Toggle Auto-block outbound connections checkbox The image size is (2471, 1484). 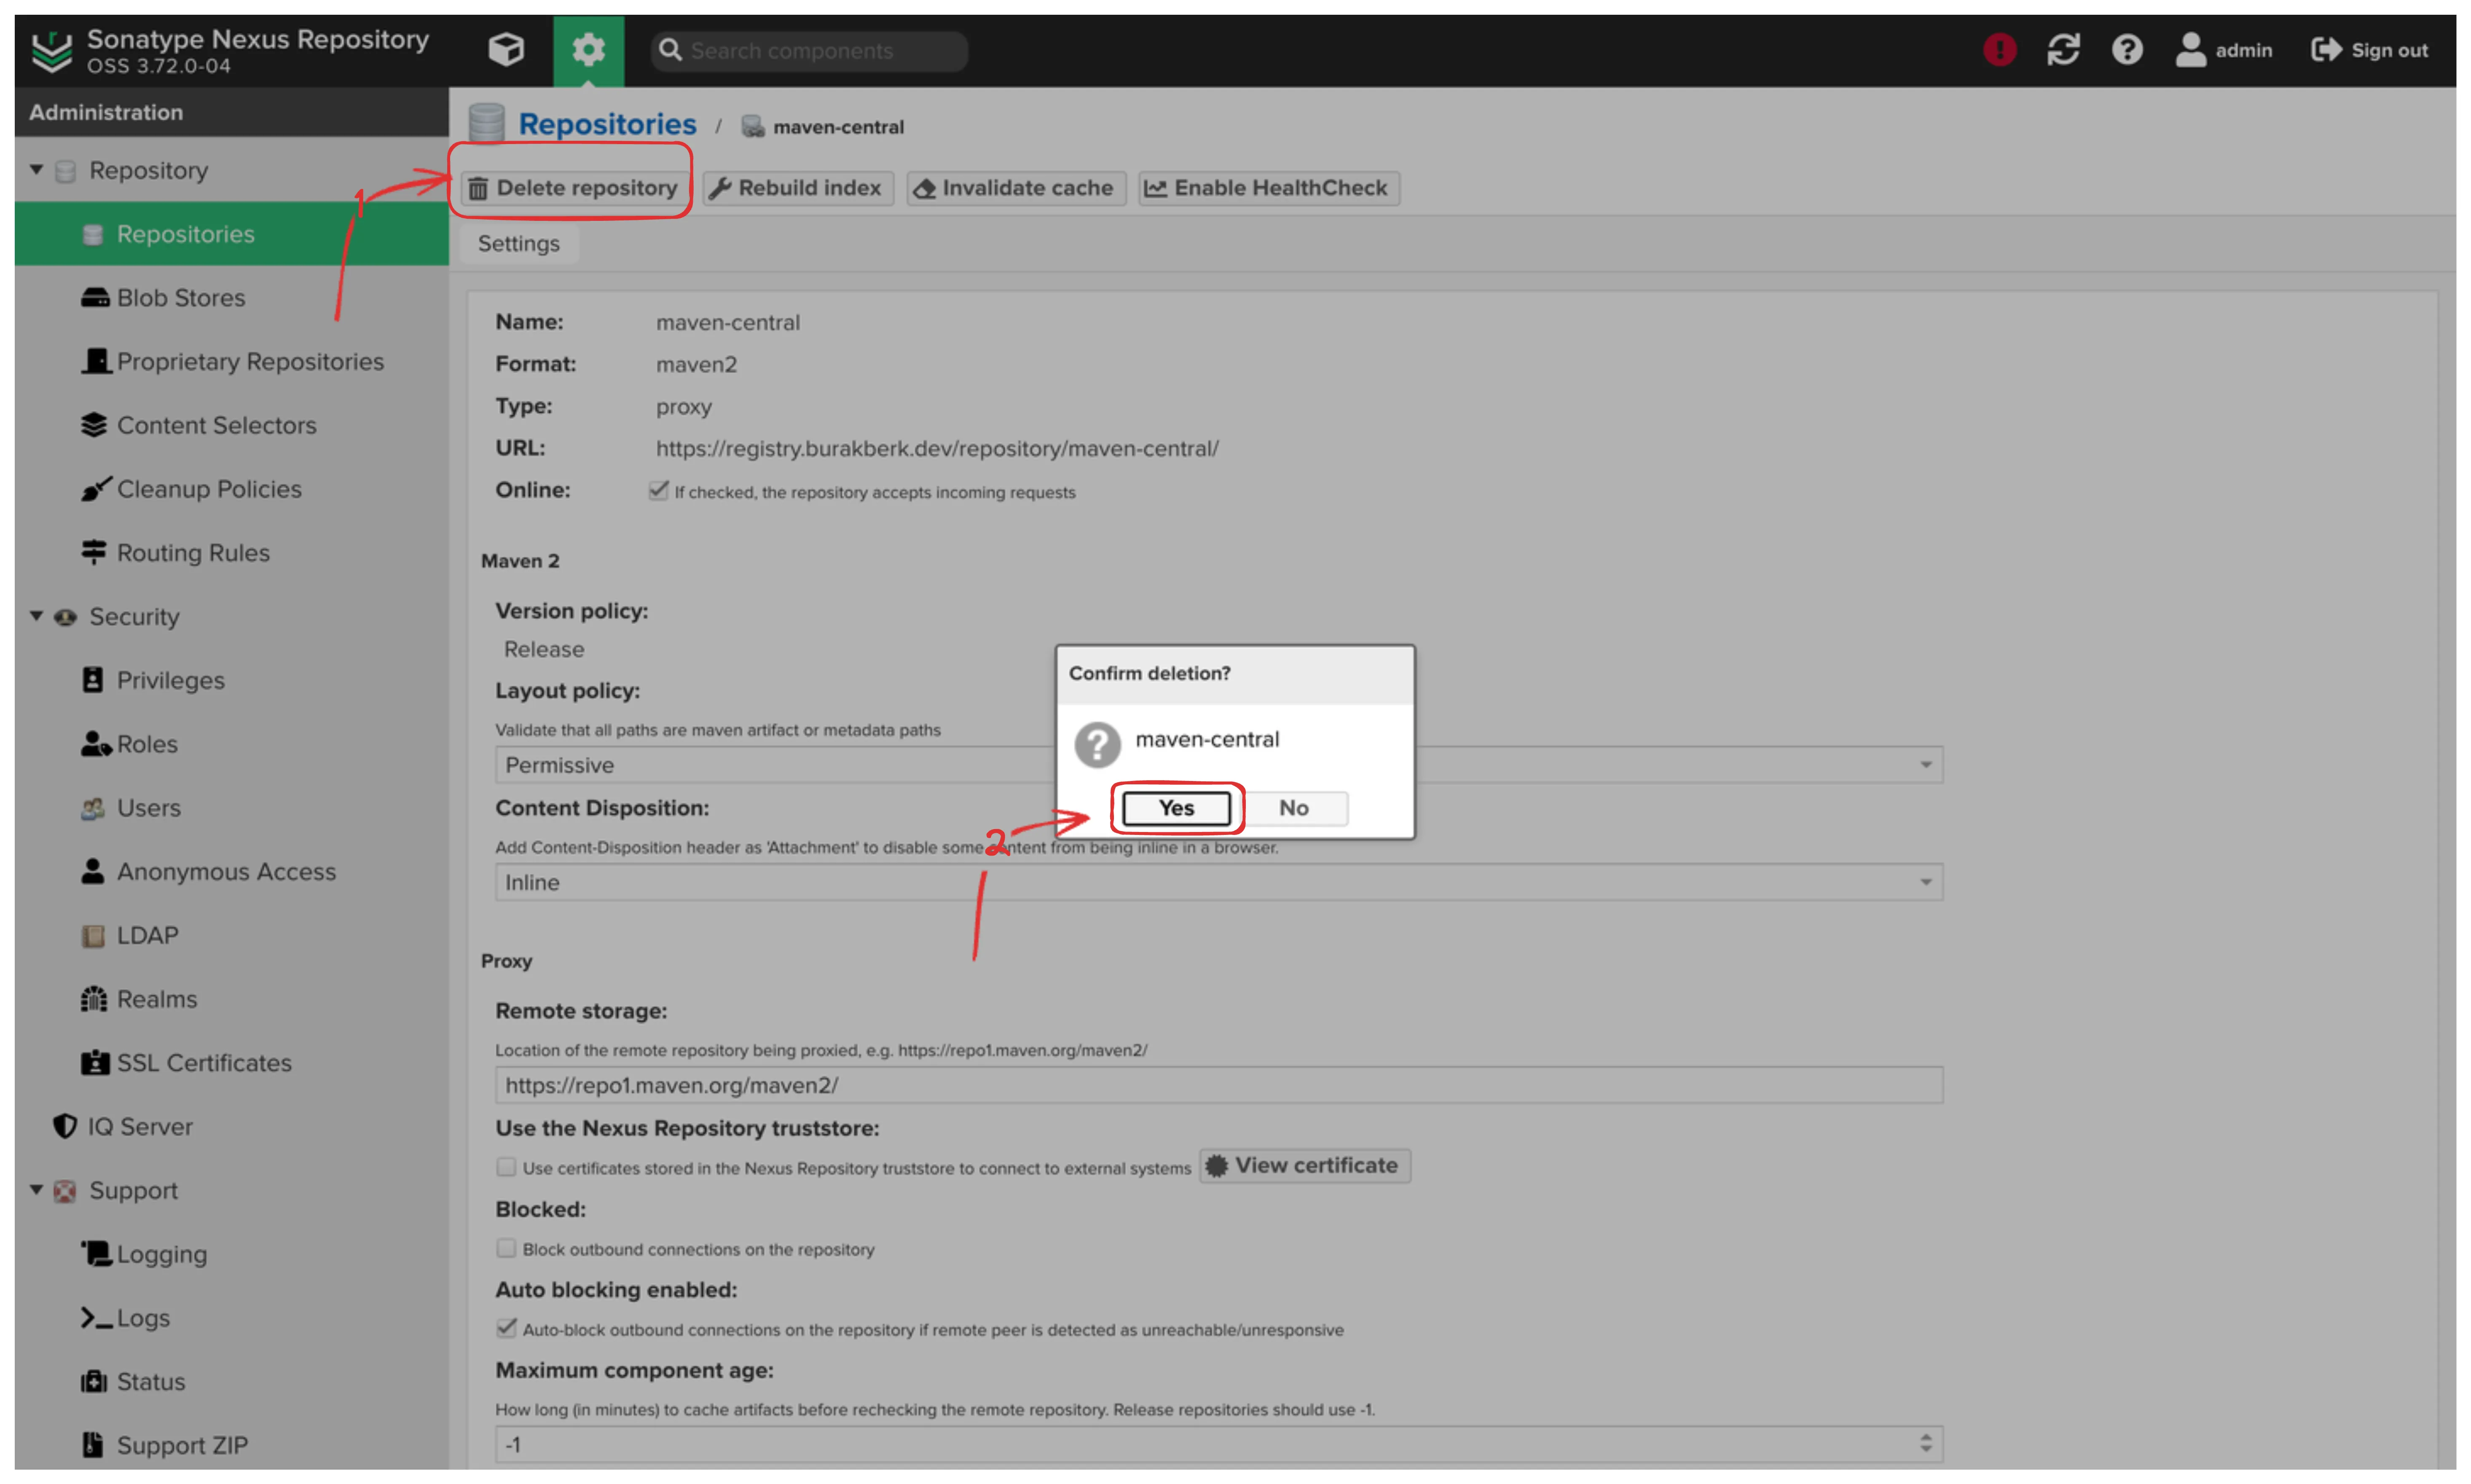(x=506, y=1328)
